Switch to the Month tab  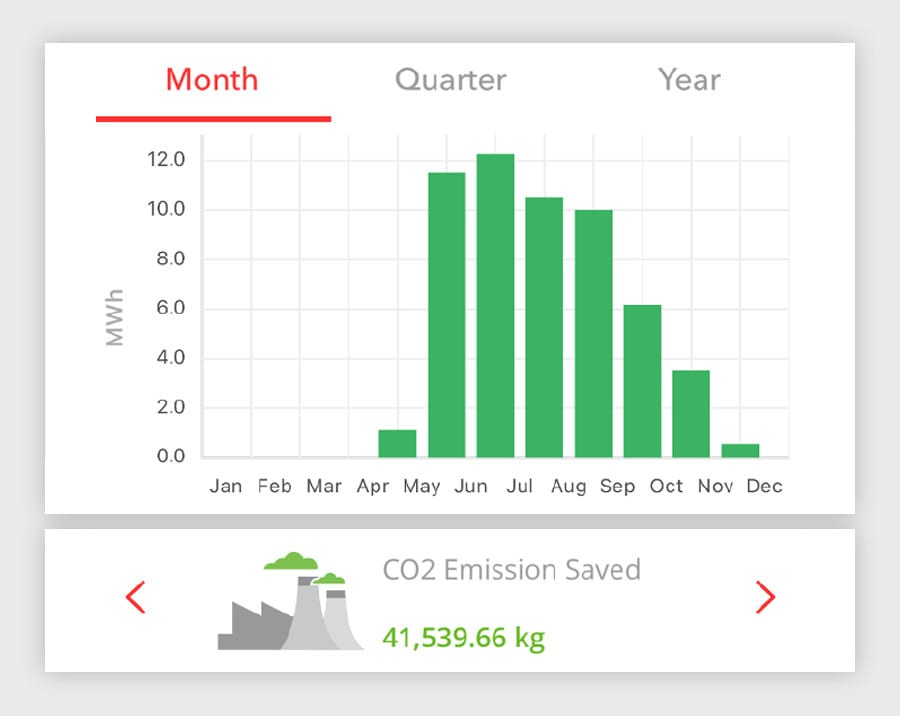tap(212, 80)
